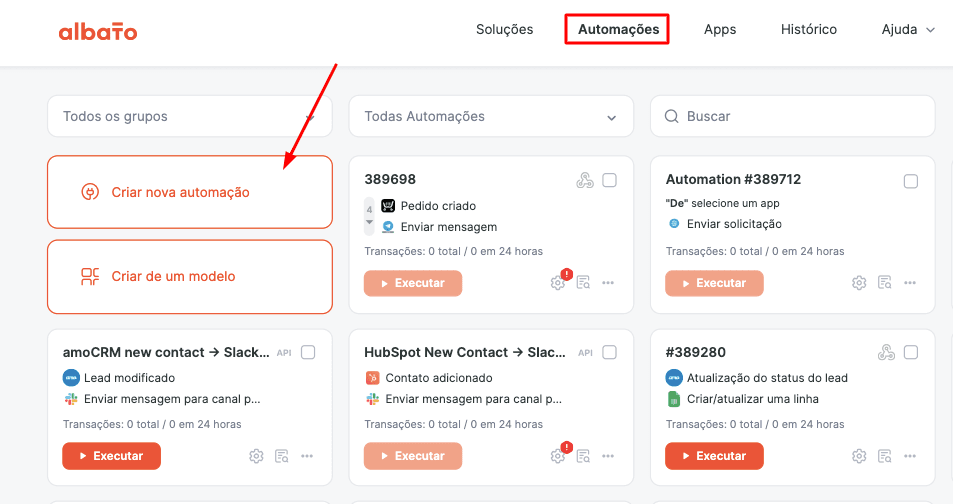Image resolution: width=953 pixels, height=504 pixels.
Task: Open more options of automation 389698
Action: click(x=608, y=283)
